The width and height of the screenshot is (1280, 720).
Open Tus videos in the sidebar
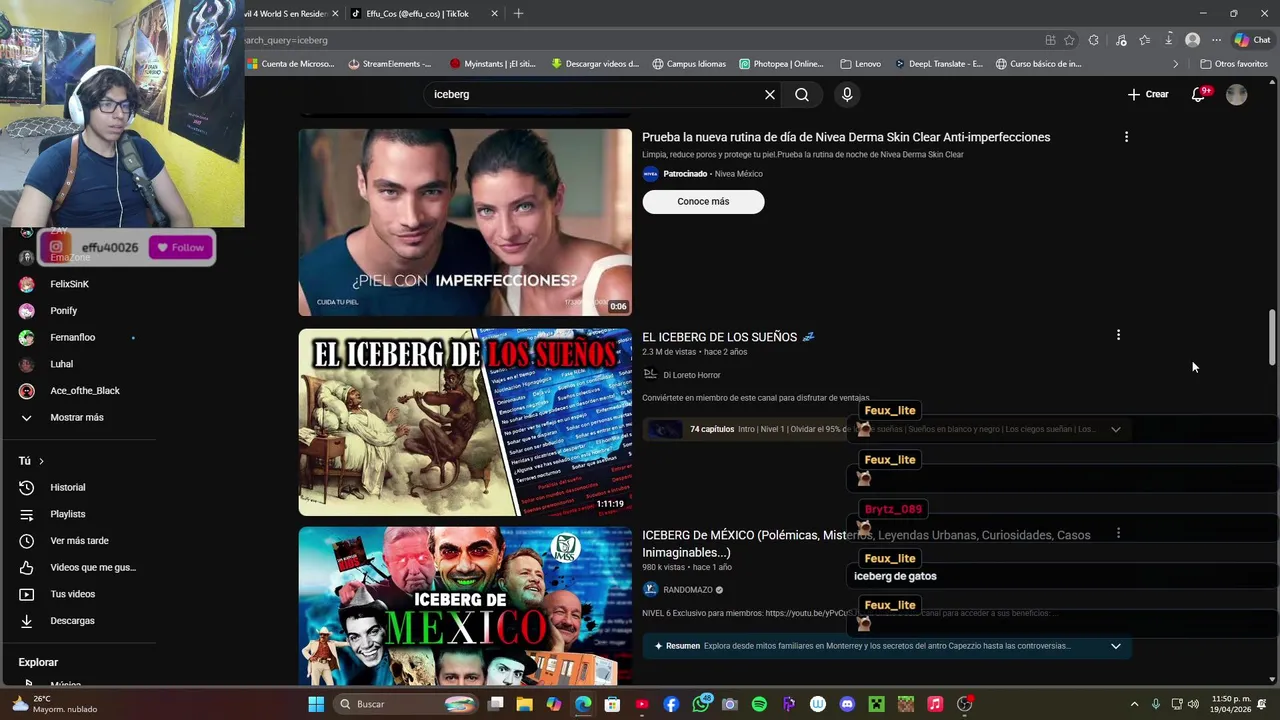pos(73,594)
